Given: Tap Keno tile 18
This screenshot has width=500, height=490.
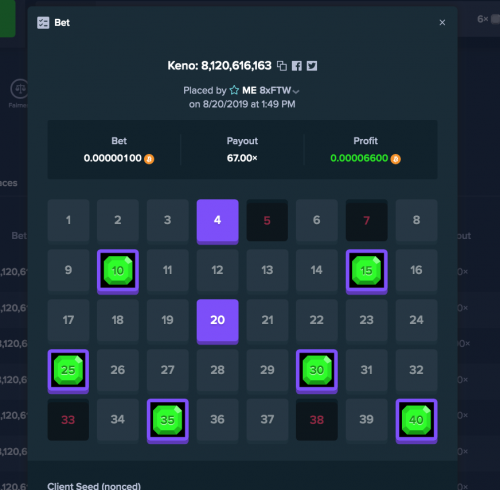Looking at the screenshot, I should pyautogui.click(x=118, y=320).
